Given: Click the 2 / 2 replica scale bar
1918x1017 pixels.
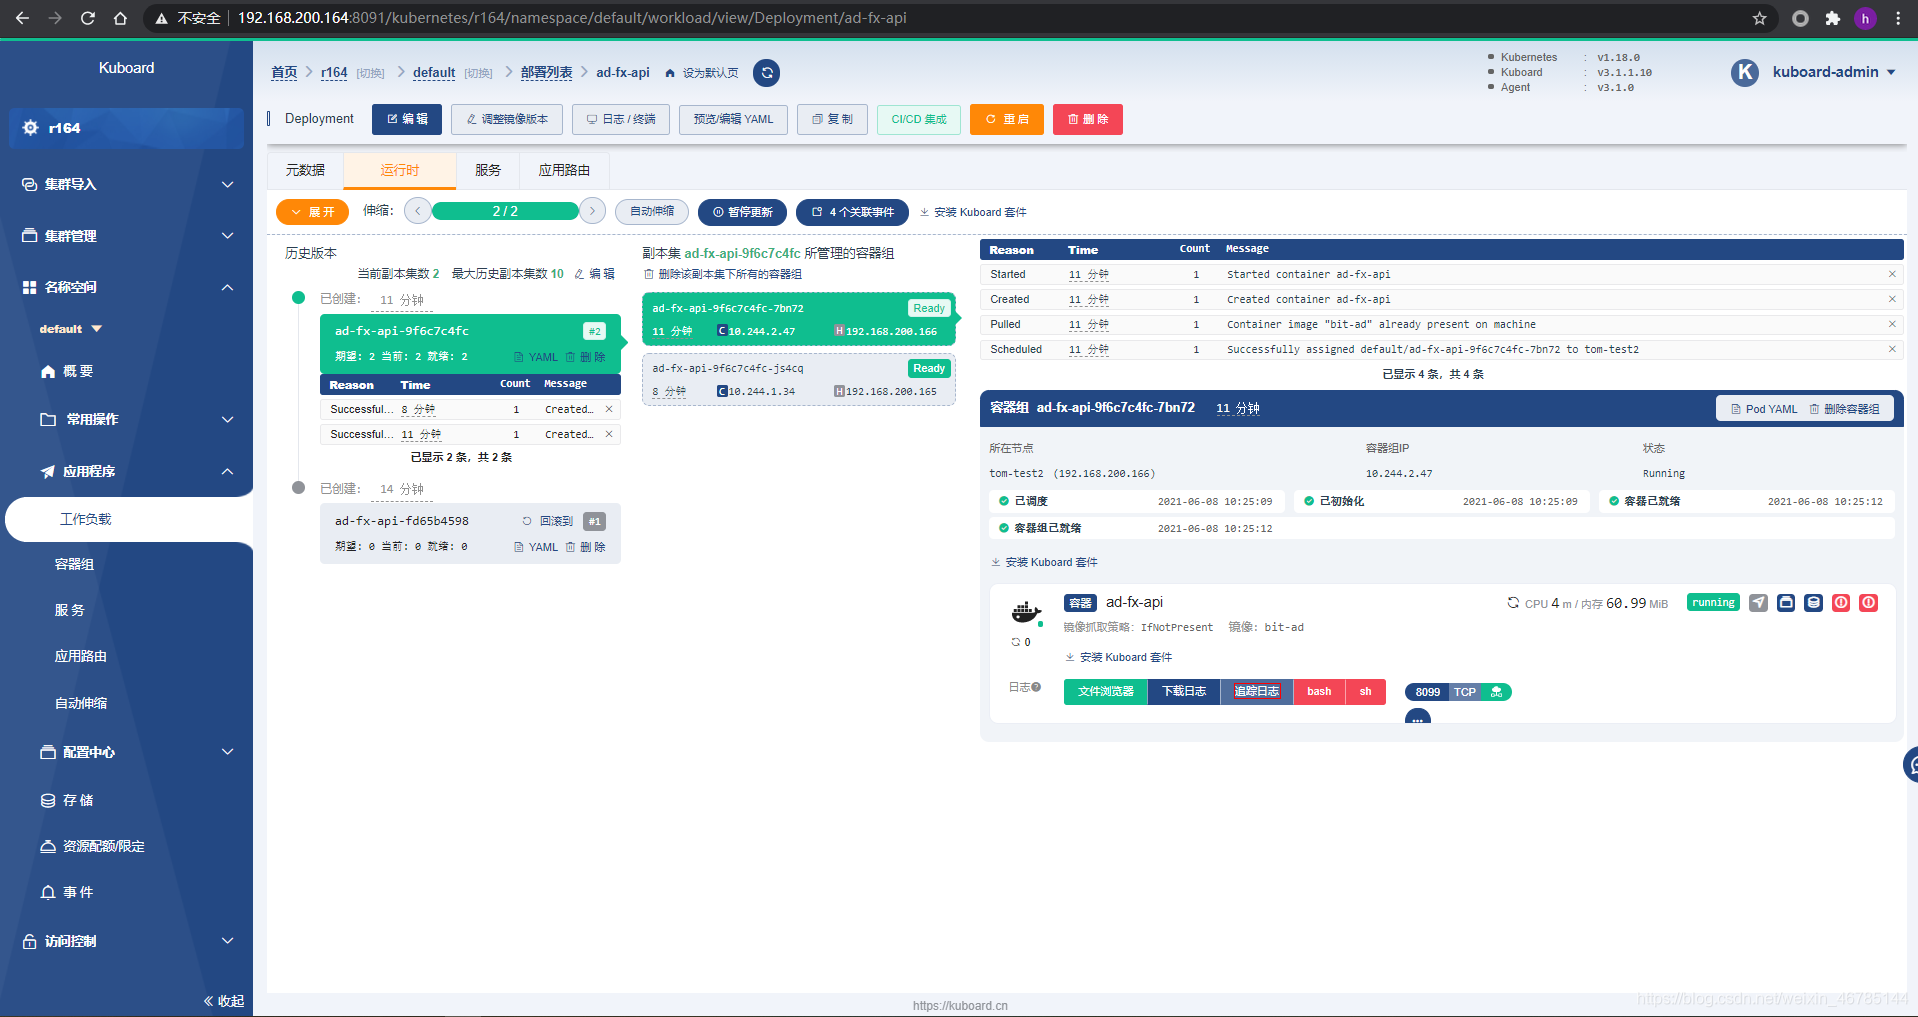Looking at the screenshot, I should (x=505, y=211).
